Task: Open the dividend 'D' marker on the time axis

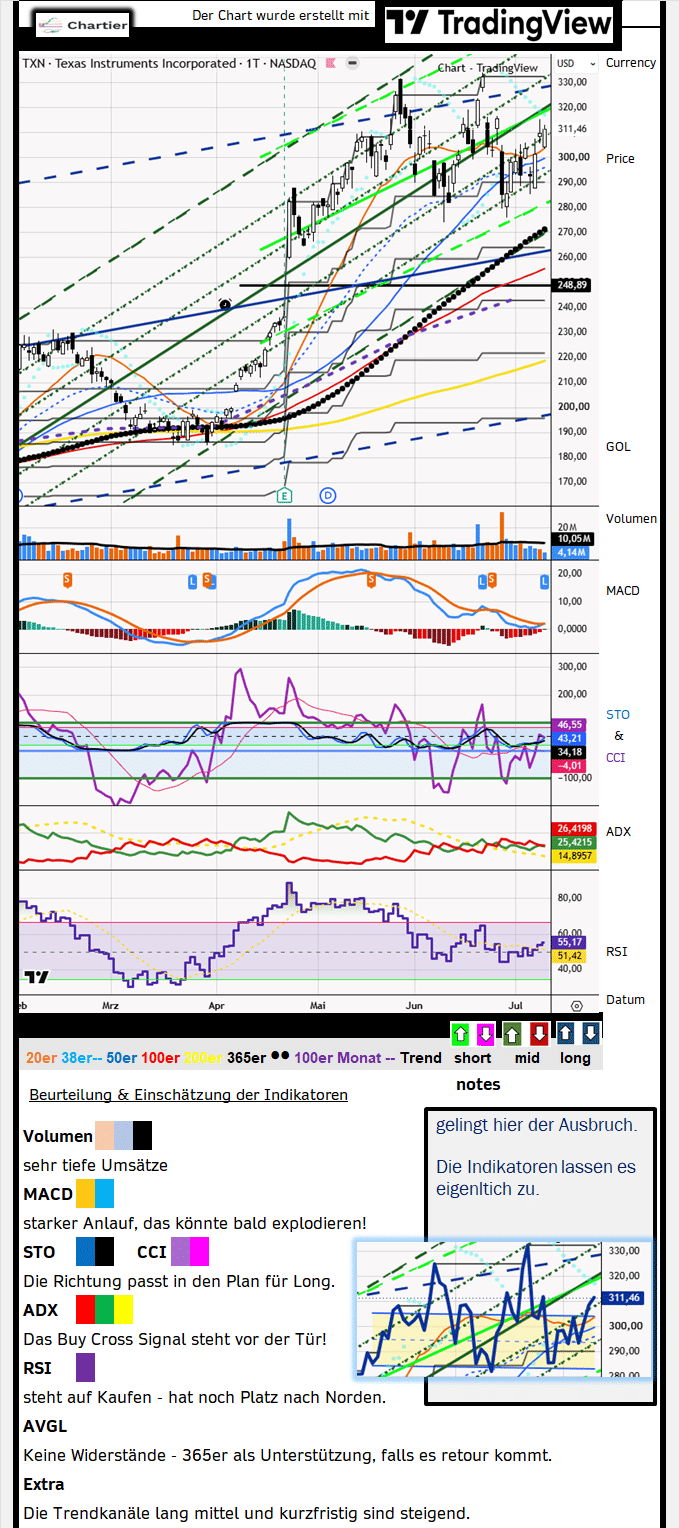Action: [327, 495]
